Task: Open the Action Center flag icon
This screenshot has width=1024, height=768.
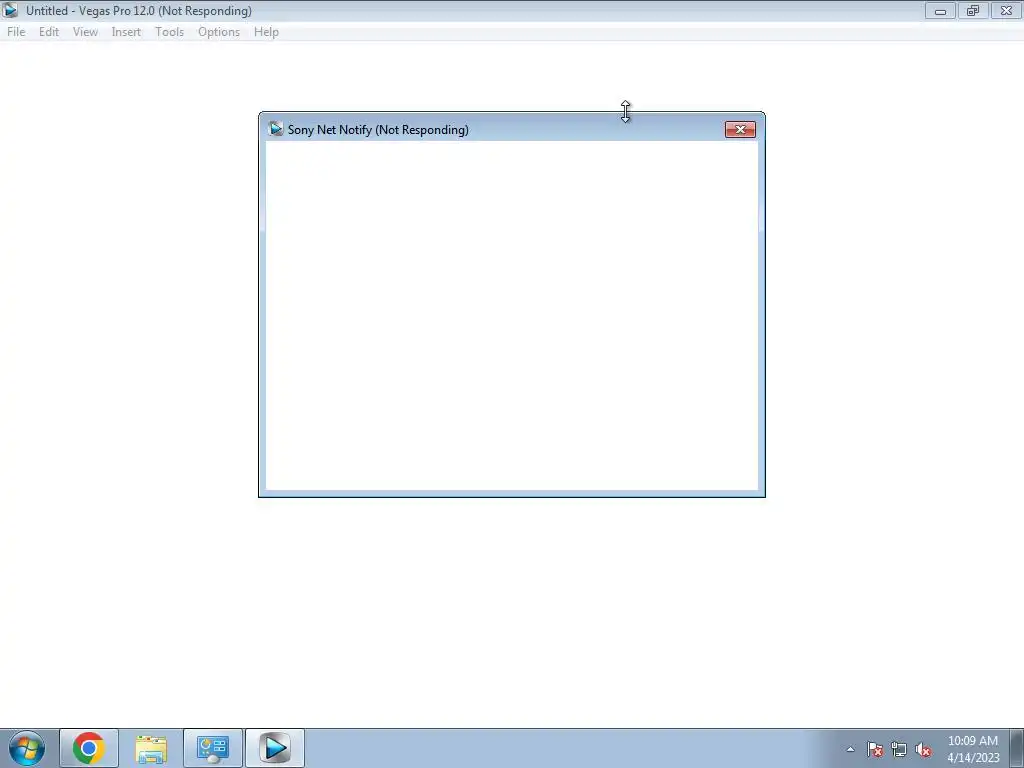Action: [x=875, y=749]
